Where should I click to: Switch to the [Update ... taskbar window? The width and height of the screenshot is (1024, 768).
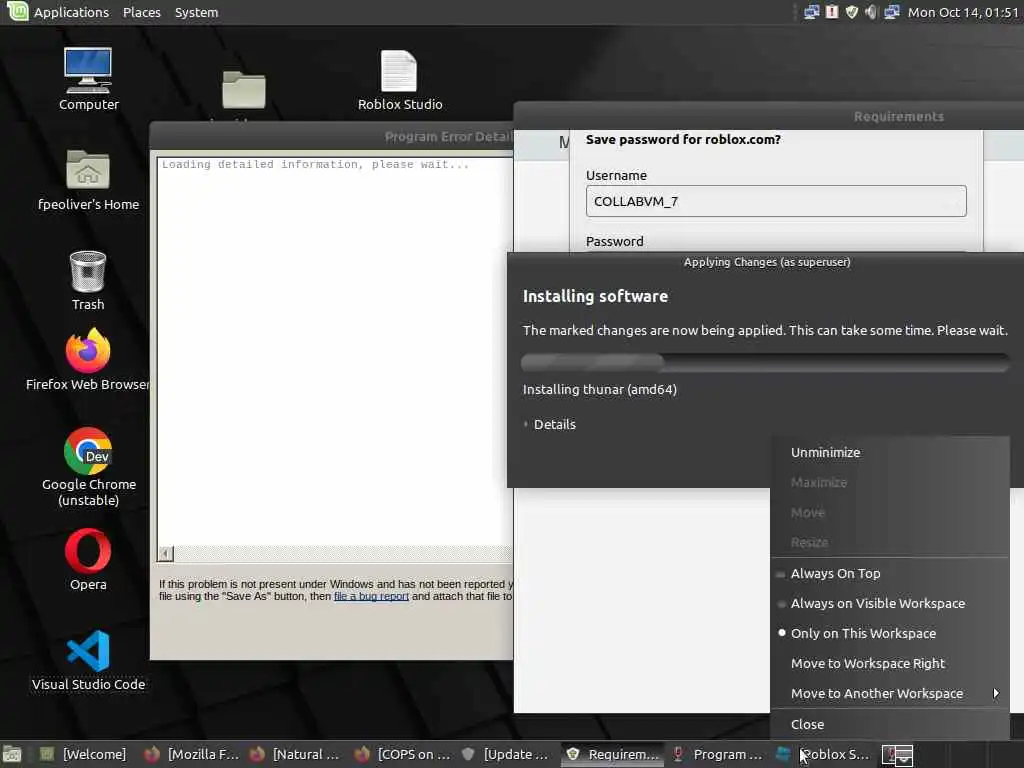505,755
